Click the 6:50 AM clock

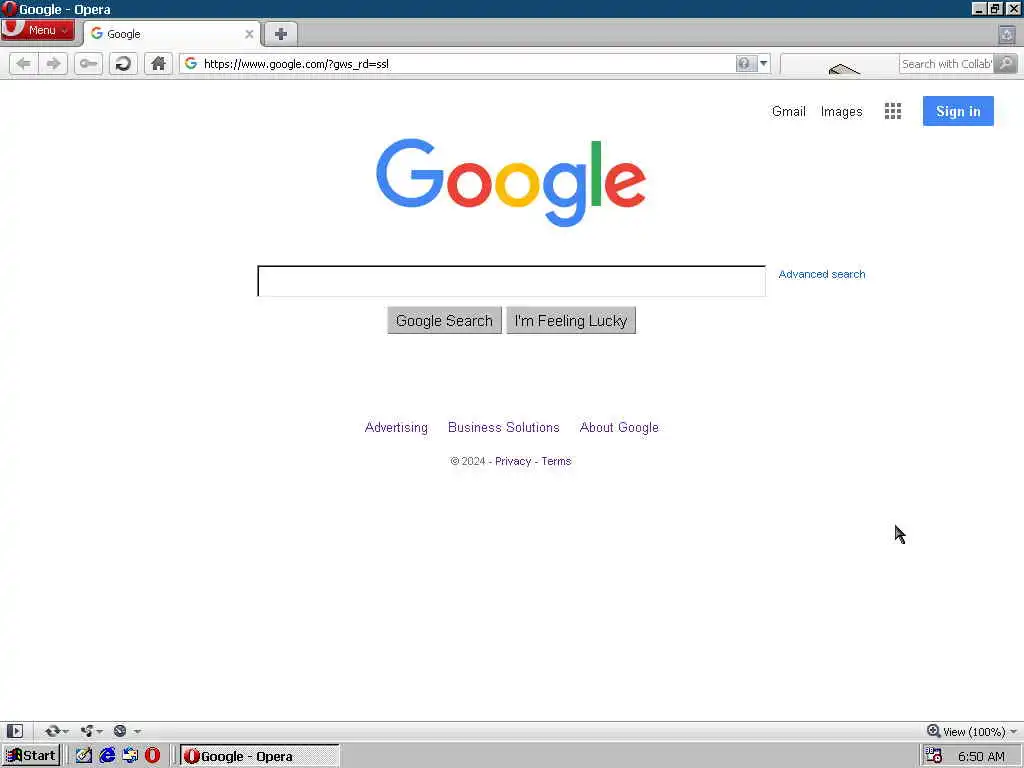[981, 756]
